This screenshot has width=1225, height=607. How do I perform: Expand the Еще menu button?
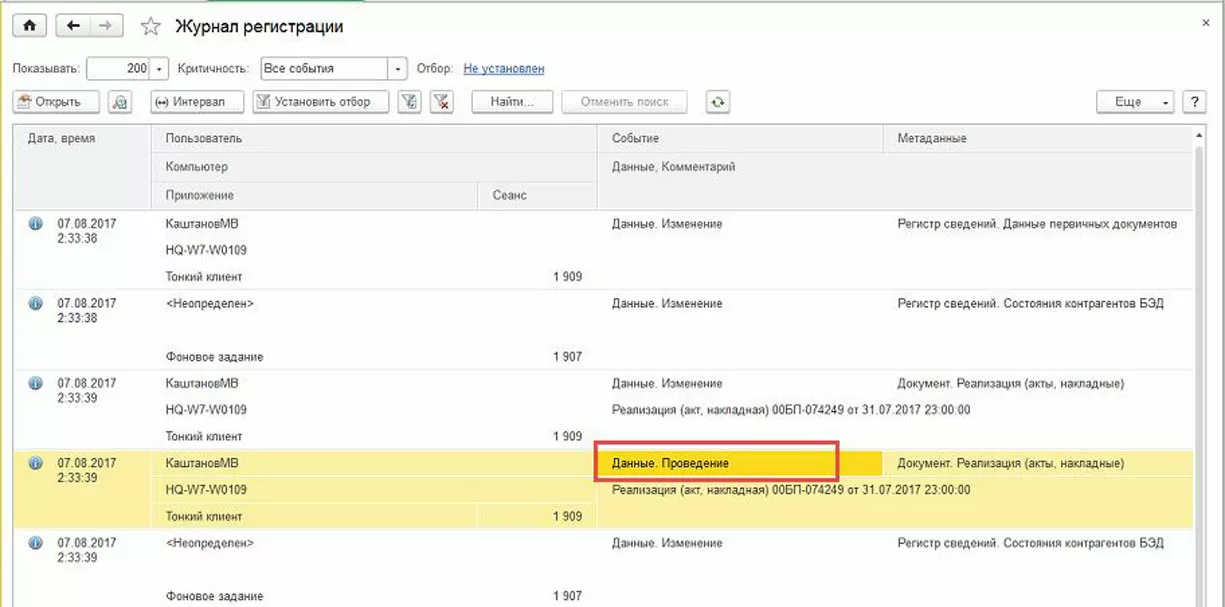point(1136,101)
